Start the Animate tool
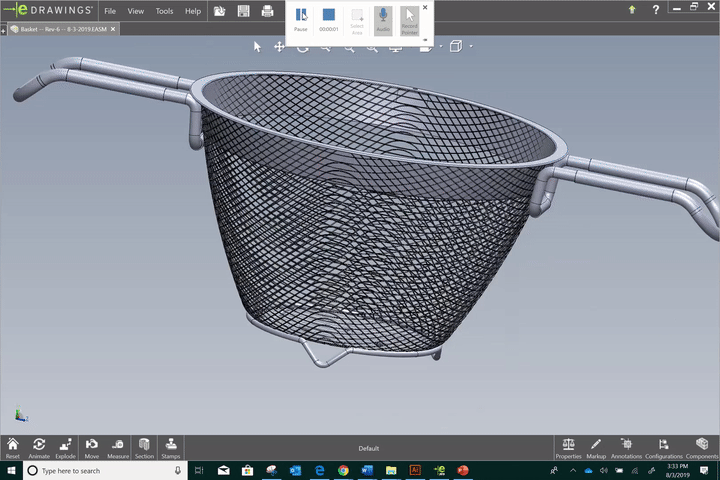720x480 pixels. (x=39, y=446)
